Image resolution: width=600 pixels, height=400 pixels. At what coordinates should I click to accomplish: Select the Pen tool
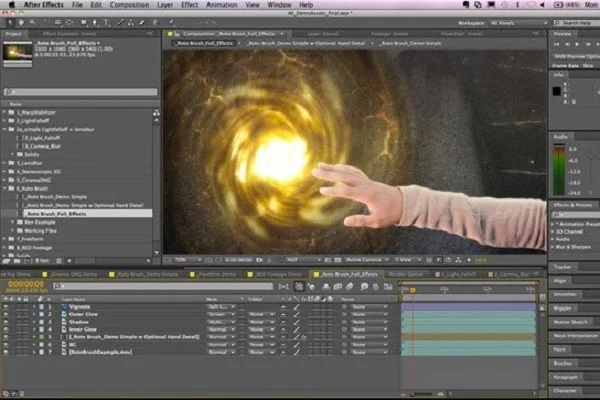click(95, 23)
